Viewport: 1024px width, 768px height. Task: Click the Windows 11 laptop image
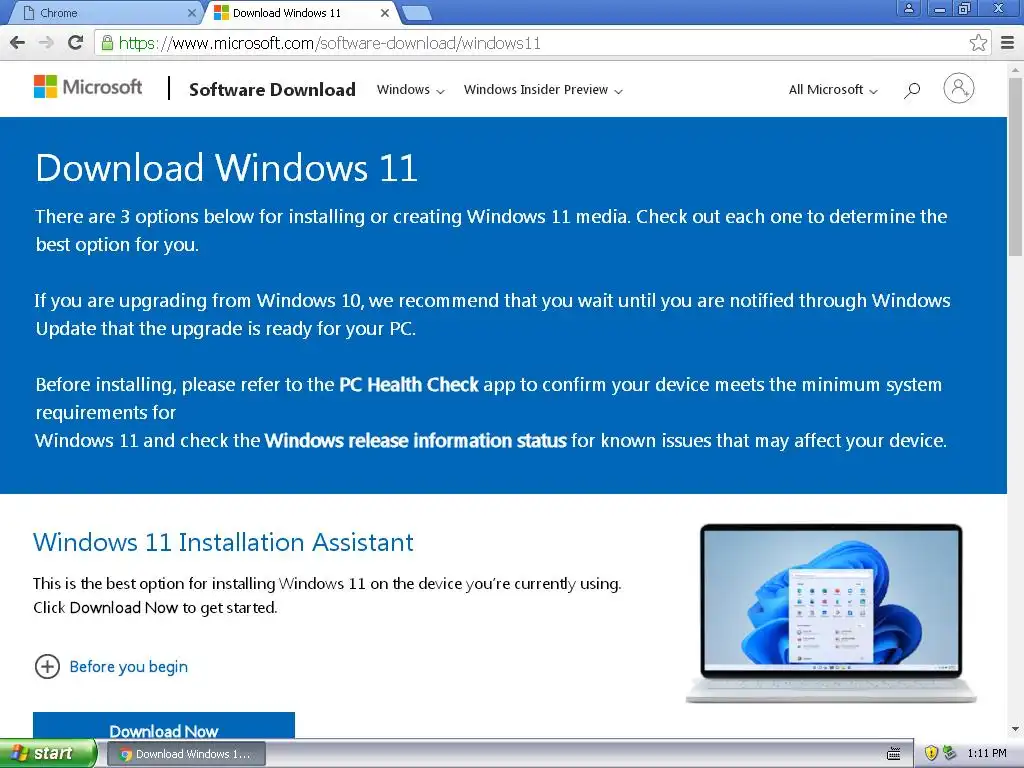click(x=831, y=613)
